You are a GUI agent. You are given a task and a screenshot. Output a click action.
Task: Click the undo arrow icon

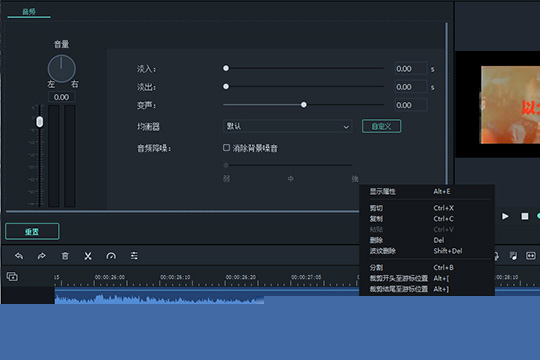pos(19,256)
